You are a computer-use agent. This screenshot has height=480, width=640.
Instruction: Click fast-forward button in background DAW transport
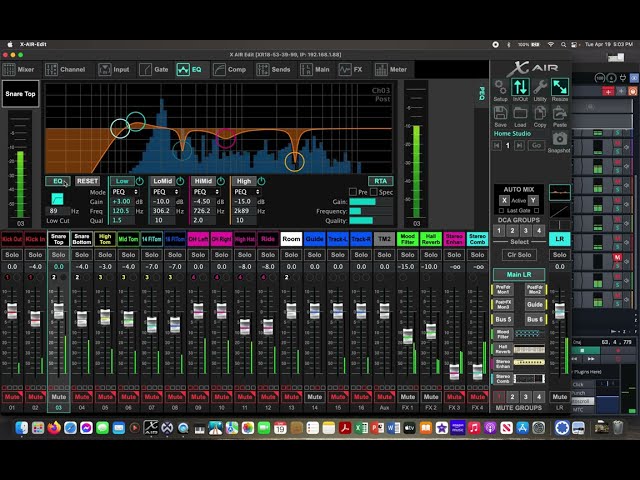591,359
